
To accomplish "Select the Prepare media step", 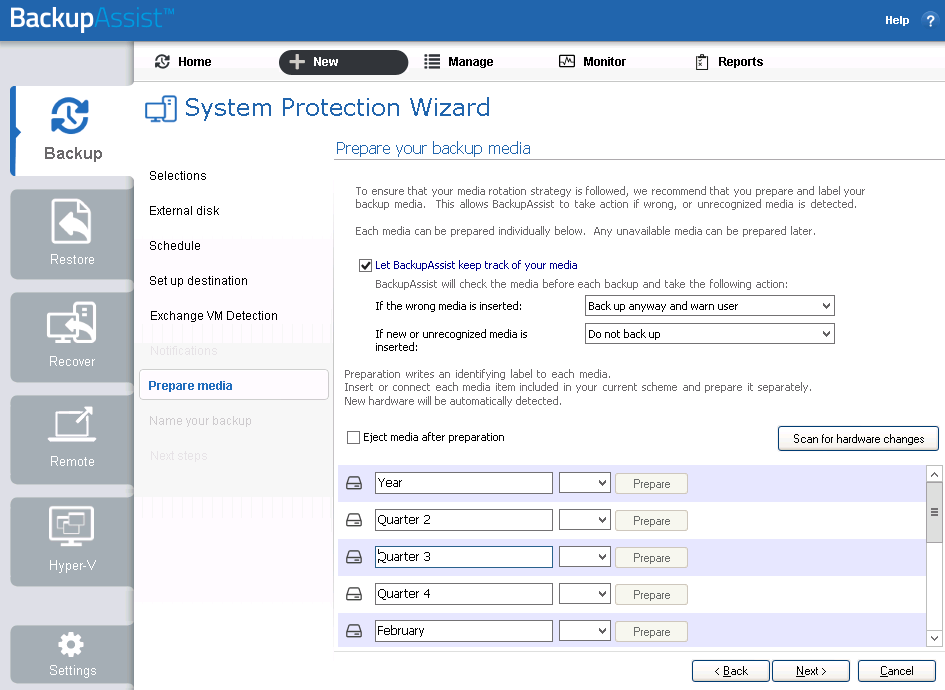I will point(234,385).
